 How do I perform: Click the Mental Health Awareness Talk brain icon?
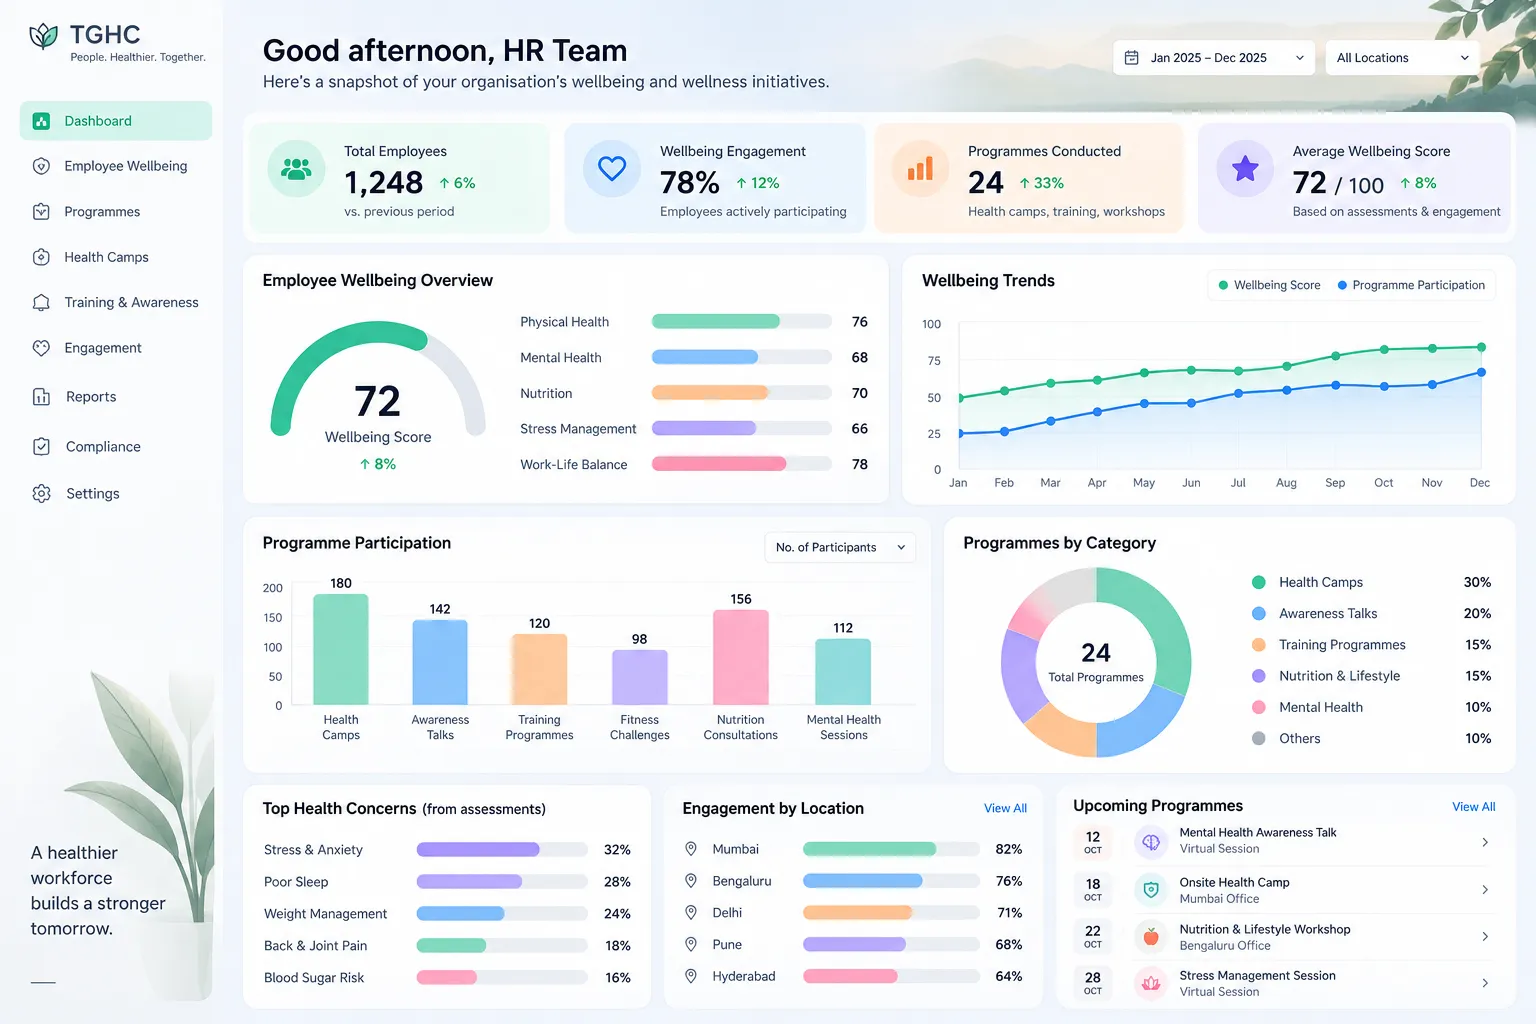[1151, 842]
